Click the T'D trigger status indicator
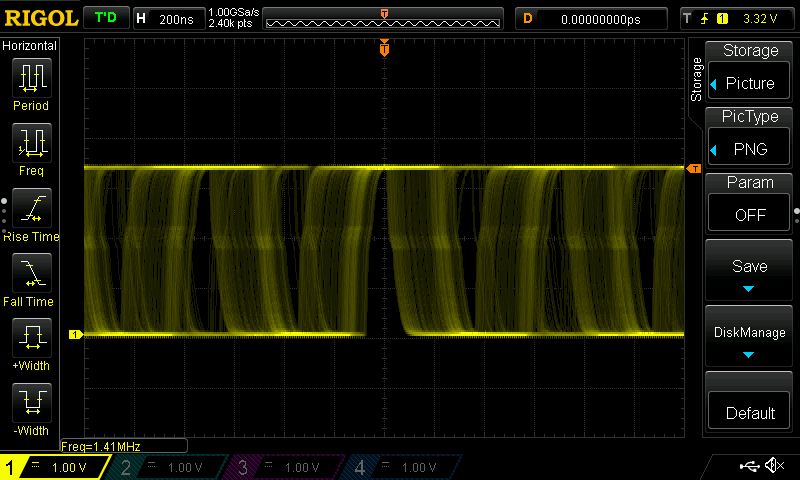Image resolution: width=800 pixels, height=480 pixels. coord(104,18)
